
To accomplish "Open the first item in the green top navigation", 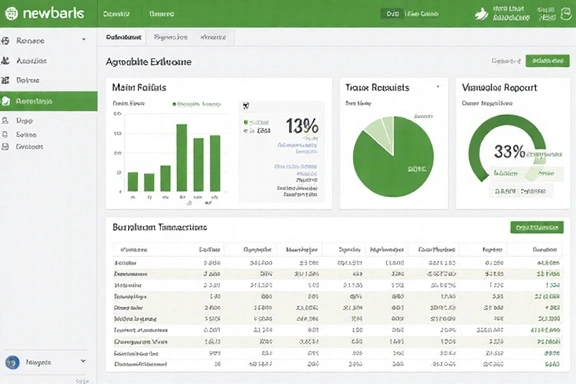I will pyautogui.click(x=116, y=14).
